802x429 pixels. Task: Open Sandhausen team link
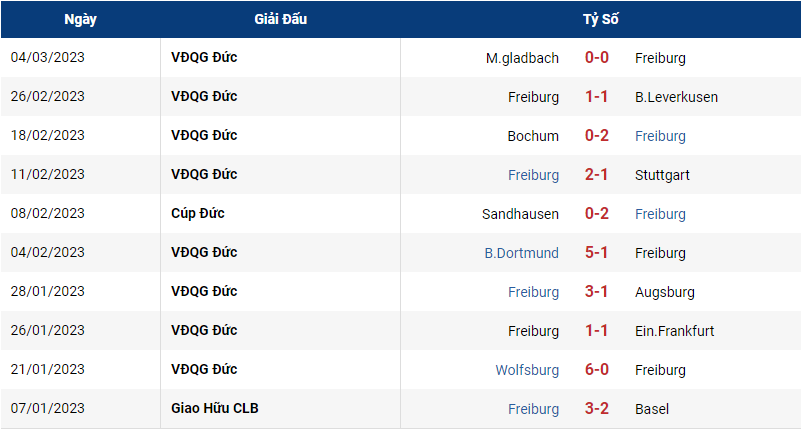click(520, 214)
